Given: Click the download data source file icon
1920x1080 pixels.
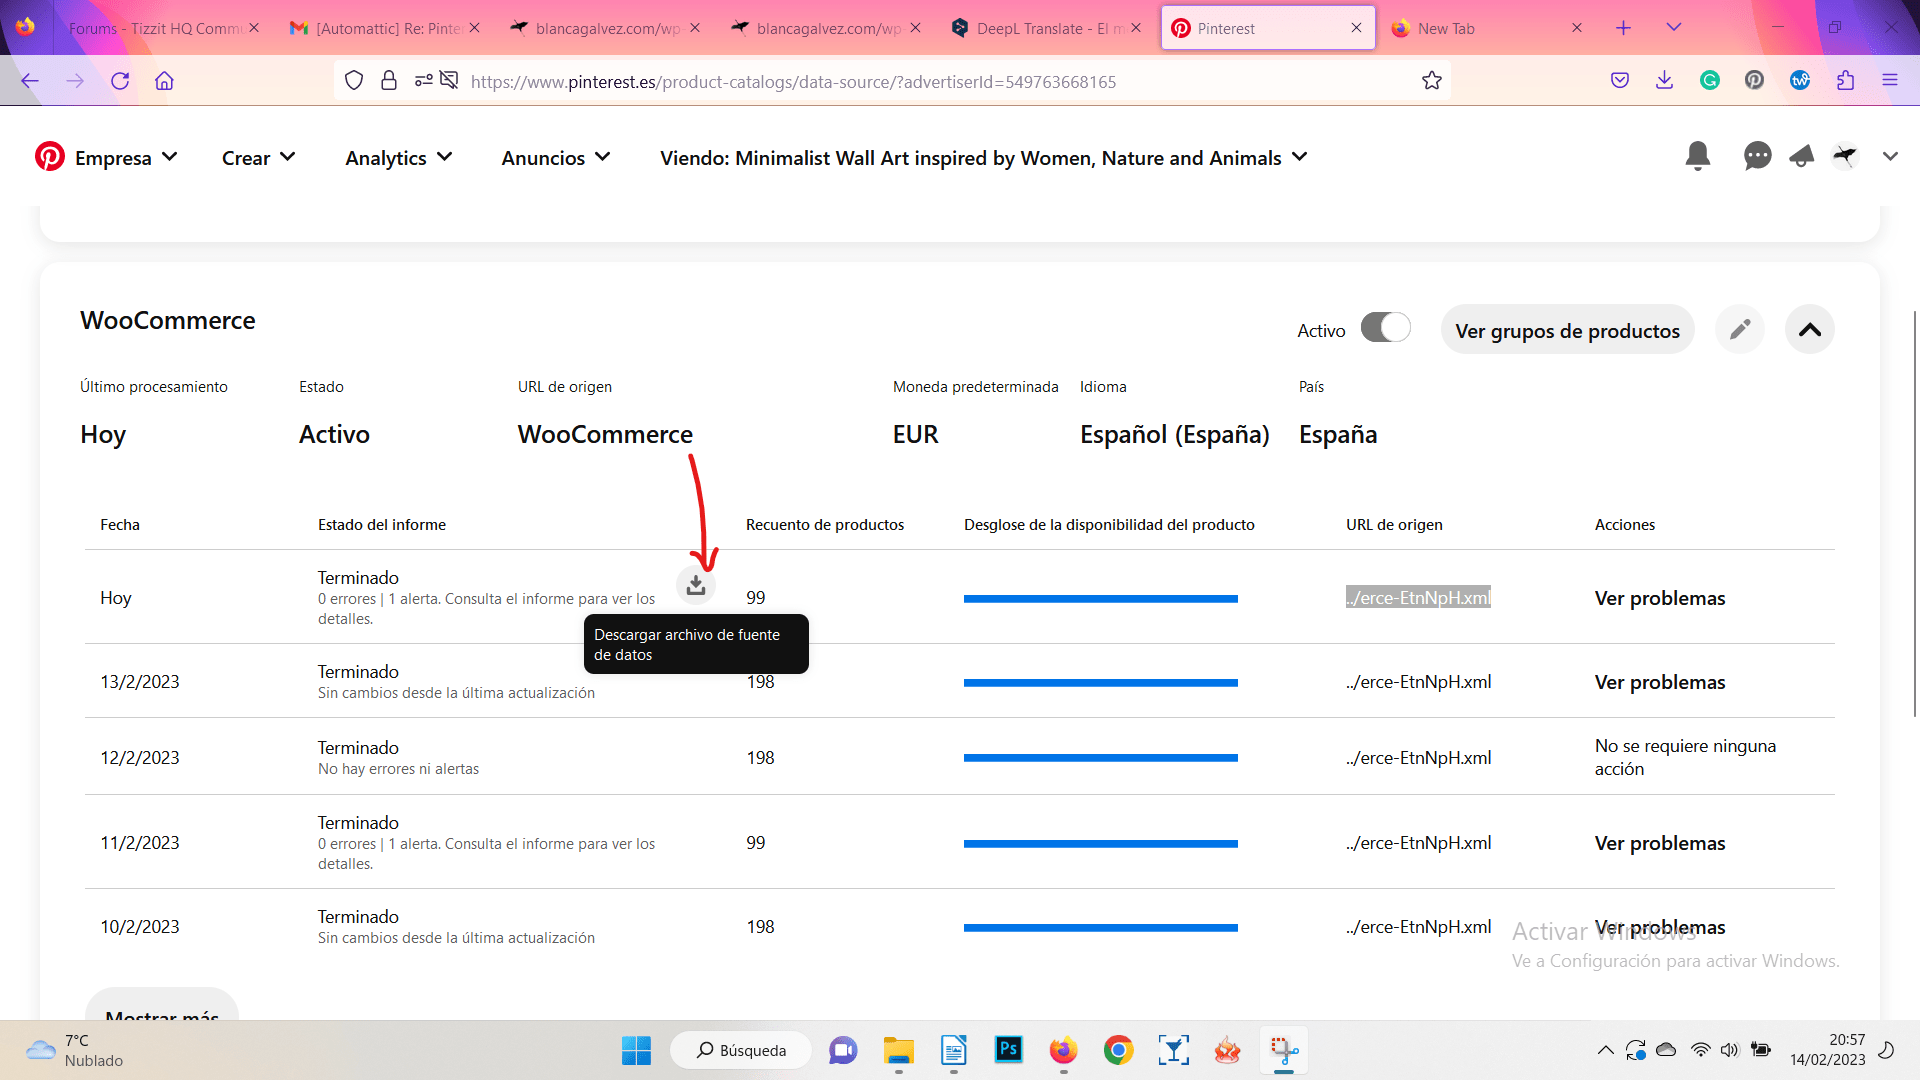Looking at the screenshot, I should [x=696, y=585].
